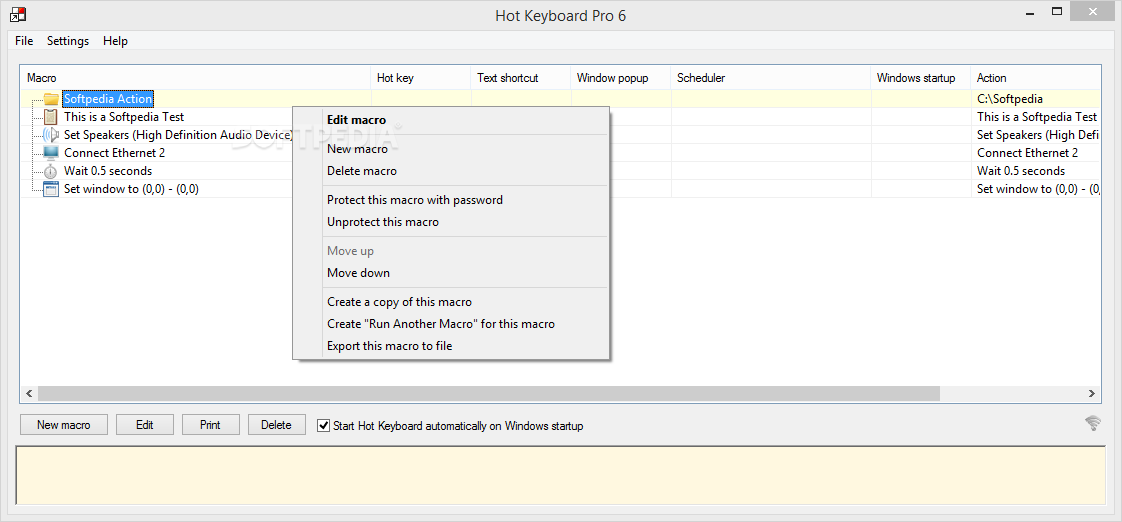The image size is (1122, 522).
Task: Click the Macro column header
Action: pos(195,78)
